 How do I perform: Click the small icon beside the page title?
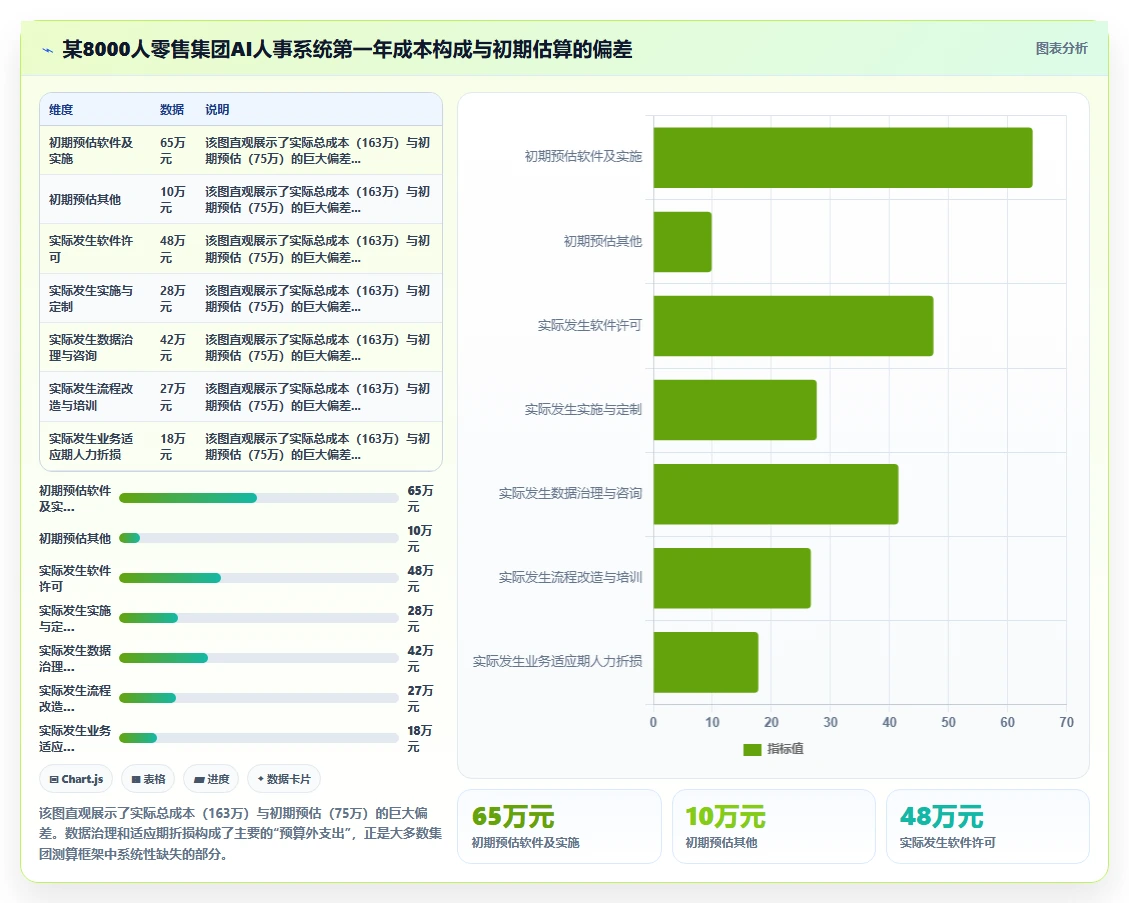tap(48, 50)
